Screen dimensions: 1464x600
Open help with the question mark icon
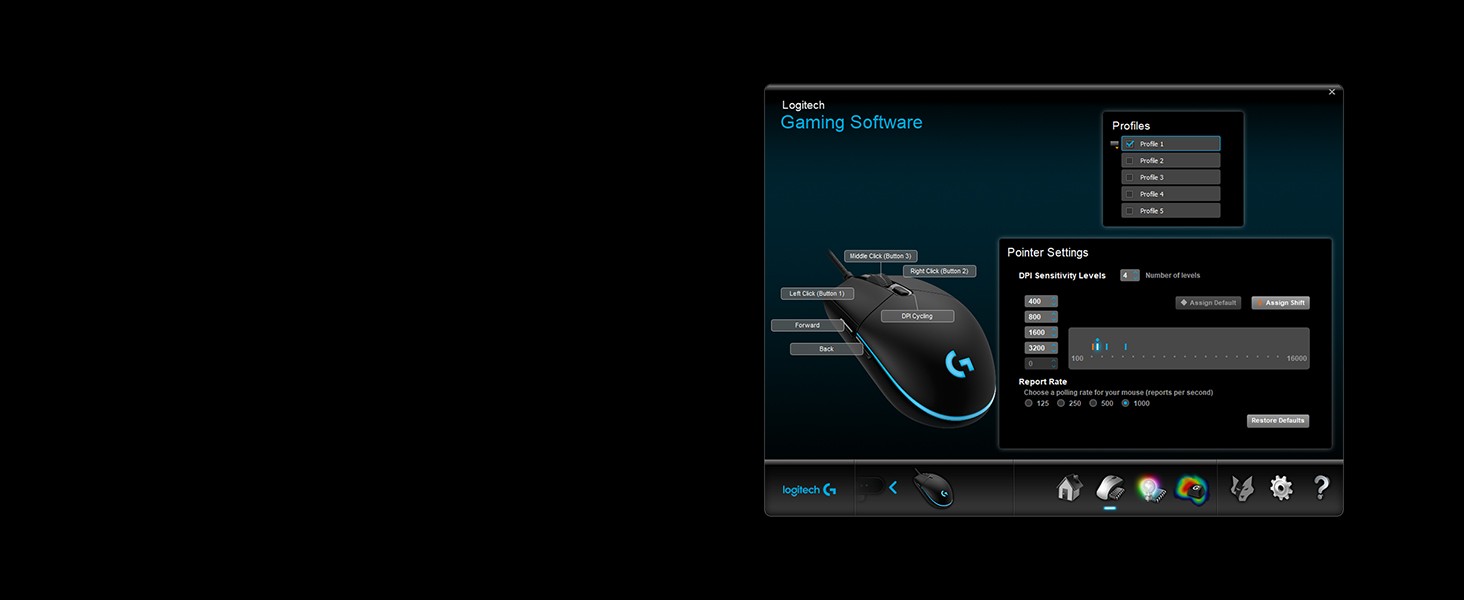point(1321,488)
